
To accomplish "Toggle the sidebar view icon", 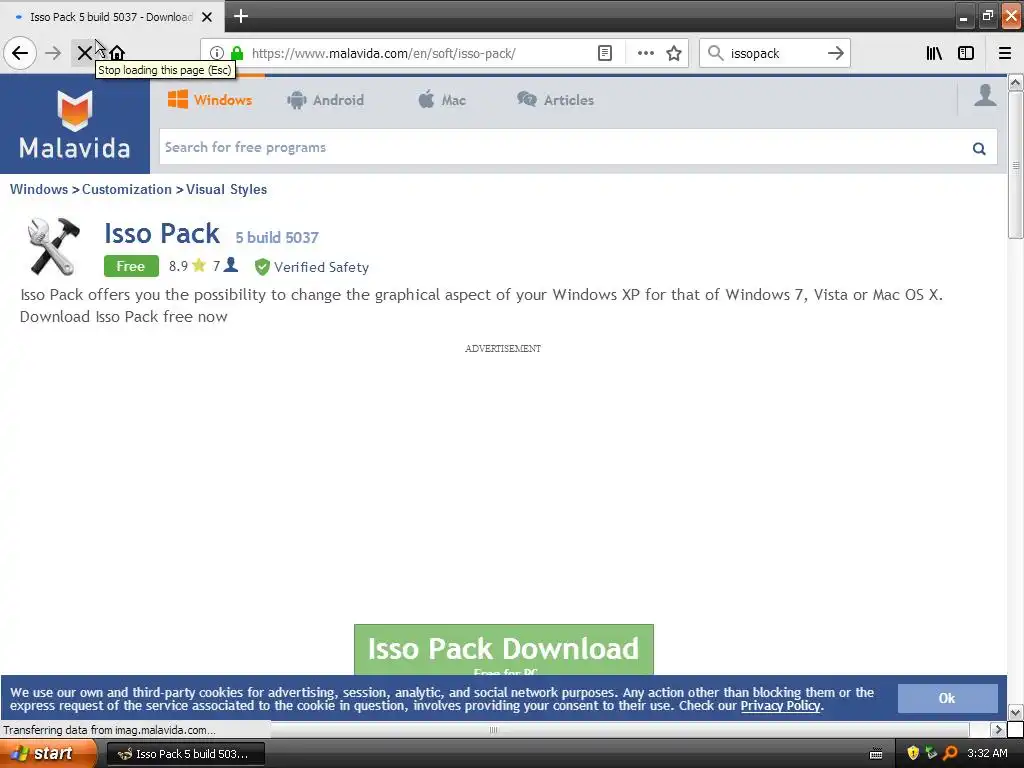I will 966,53.
